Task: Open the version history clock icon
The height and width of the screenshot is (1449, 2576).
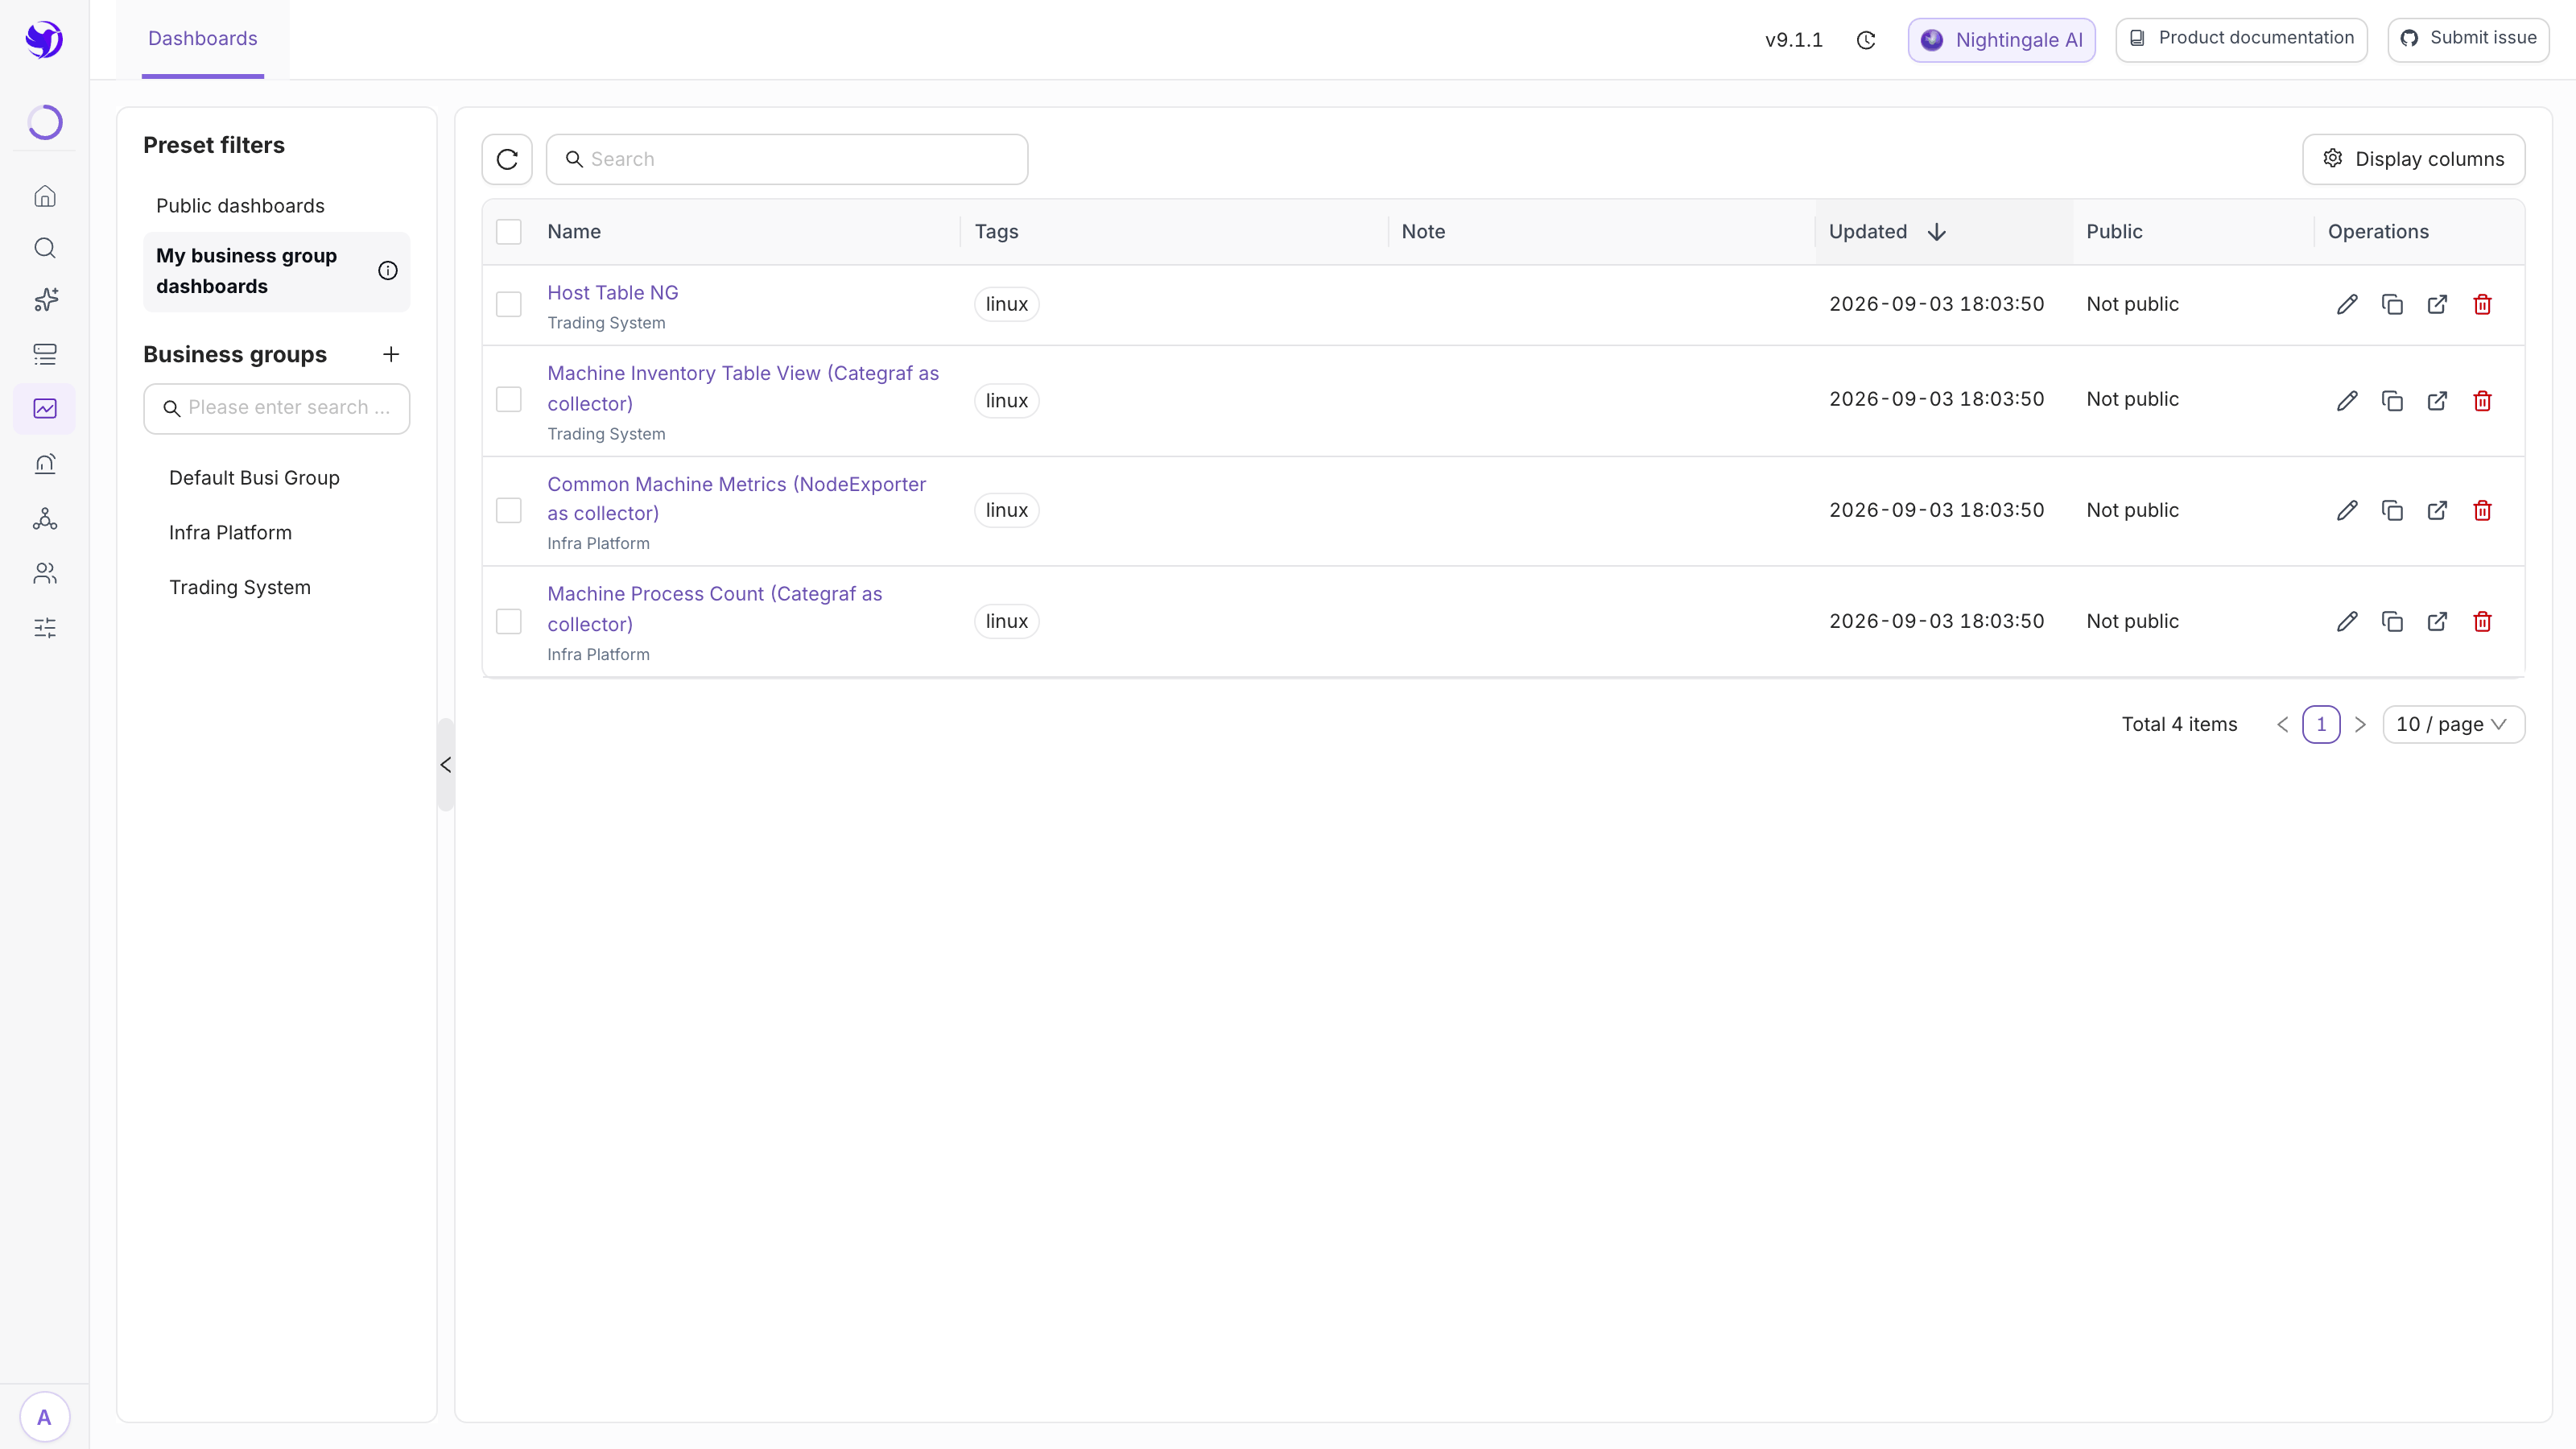Action: coord(1866,40)
